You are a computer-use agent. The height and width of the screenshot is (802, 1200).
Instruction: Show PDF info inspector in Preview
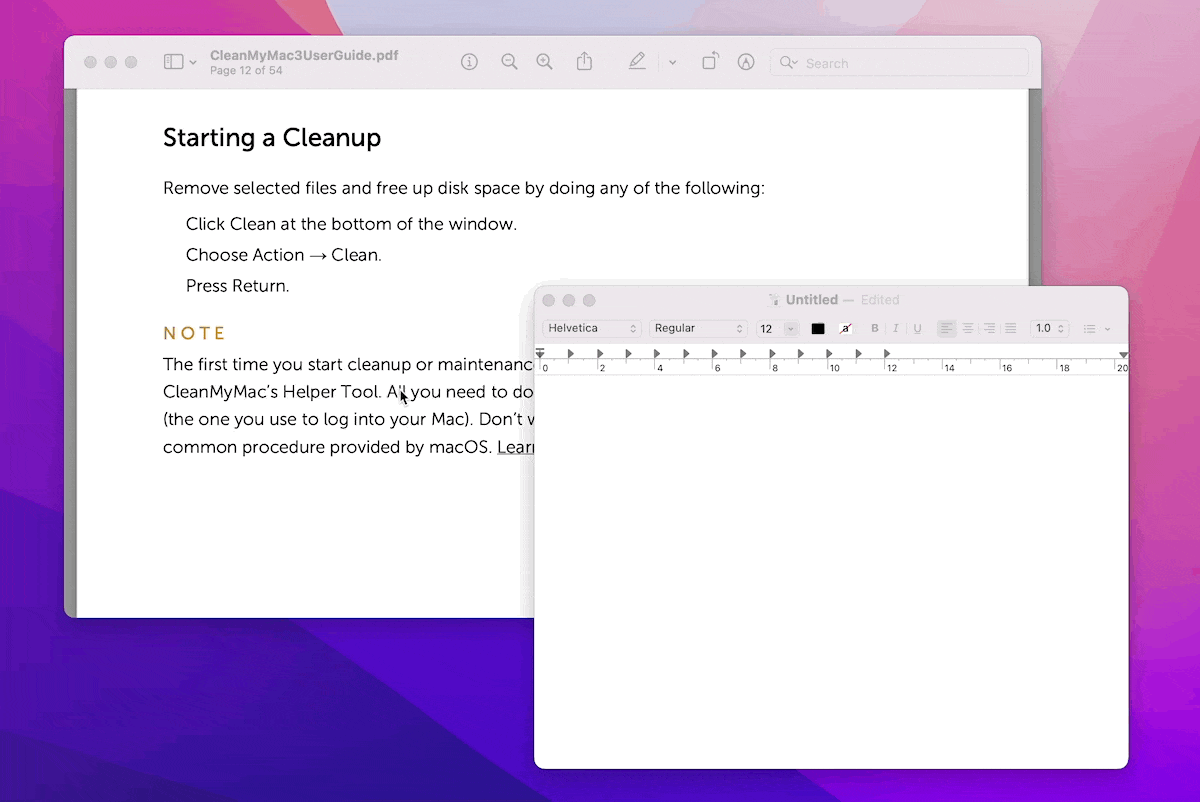click(x=469, y=62)
